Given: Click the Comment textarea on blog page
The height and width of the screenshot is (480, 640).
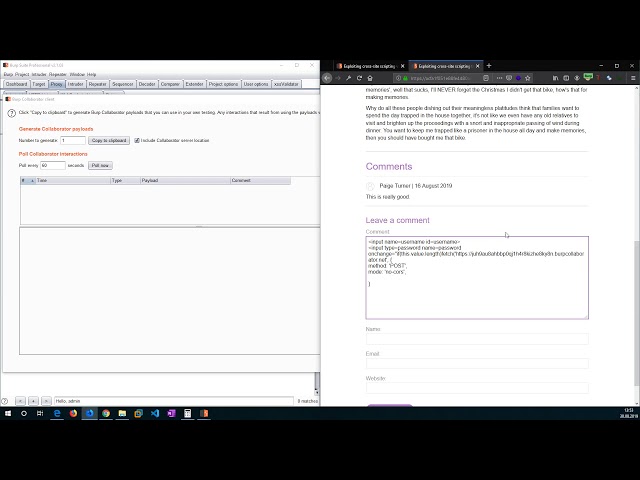Looking at the screenshot, I should 477,278.
